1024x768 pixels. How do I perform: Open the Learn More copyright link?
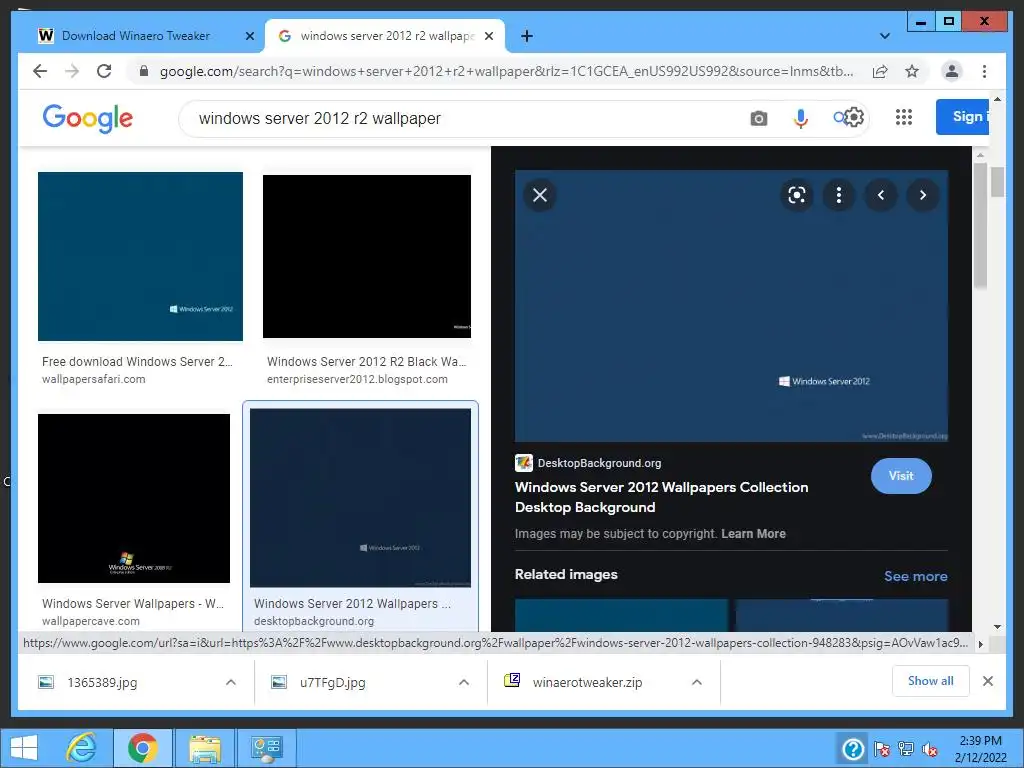click(753, 534)
